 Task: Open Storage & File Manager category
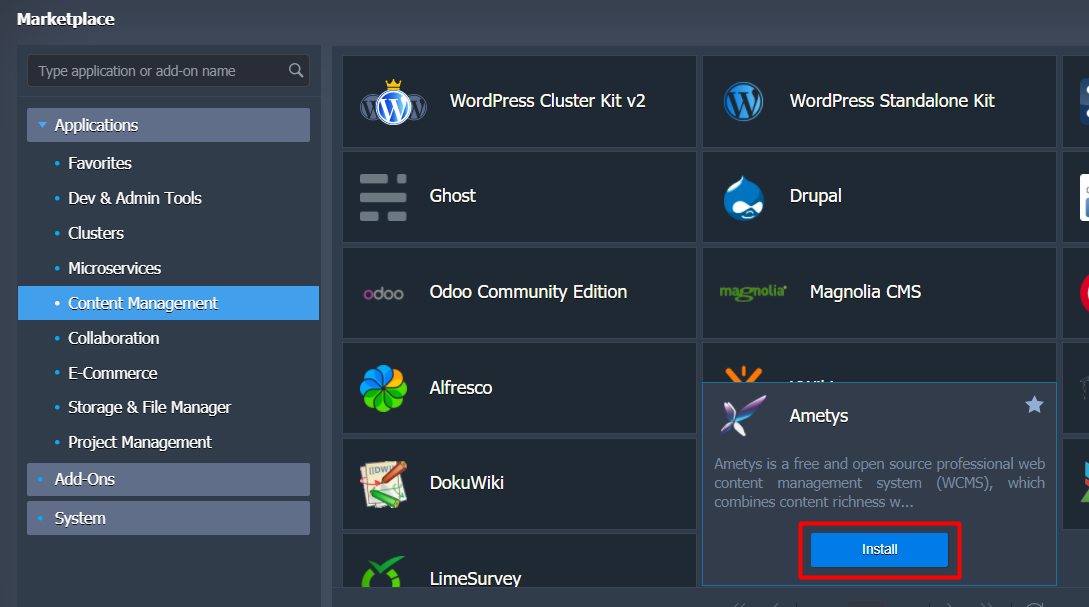[149, 407]
